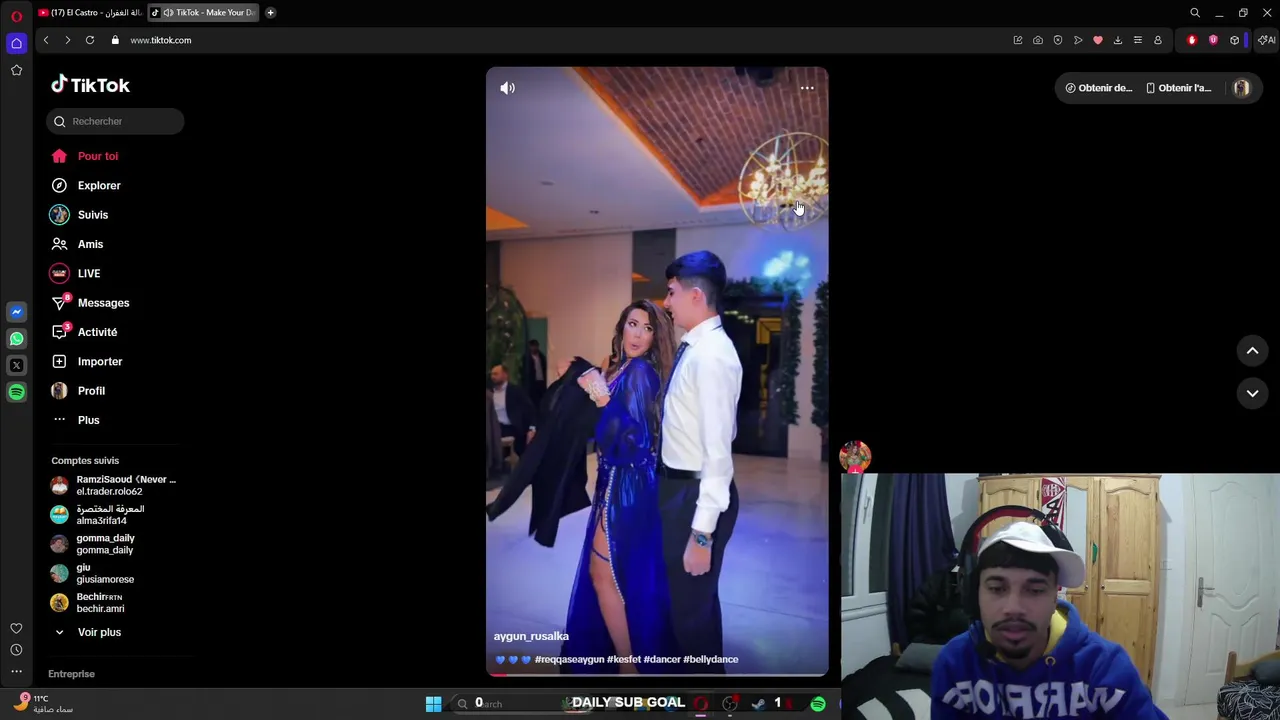The height and width of the screenshot is (720, 1280).
Task: Open Spotify in the Opera sidebar
Action: click(x=16, y=393)
